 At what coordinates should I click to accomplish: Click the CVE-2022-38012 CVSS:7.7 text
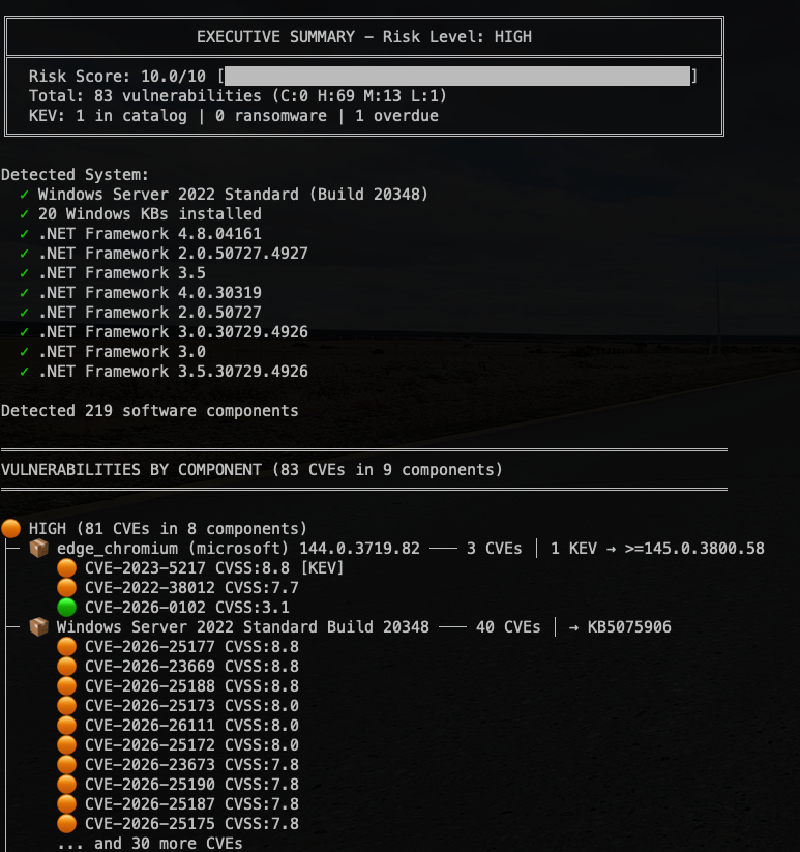(x=192, y=587)
